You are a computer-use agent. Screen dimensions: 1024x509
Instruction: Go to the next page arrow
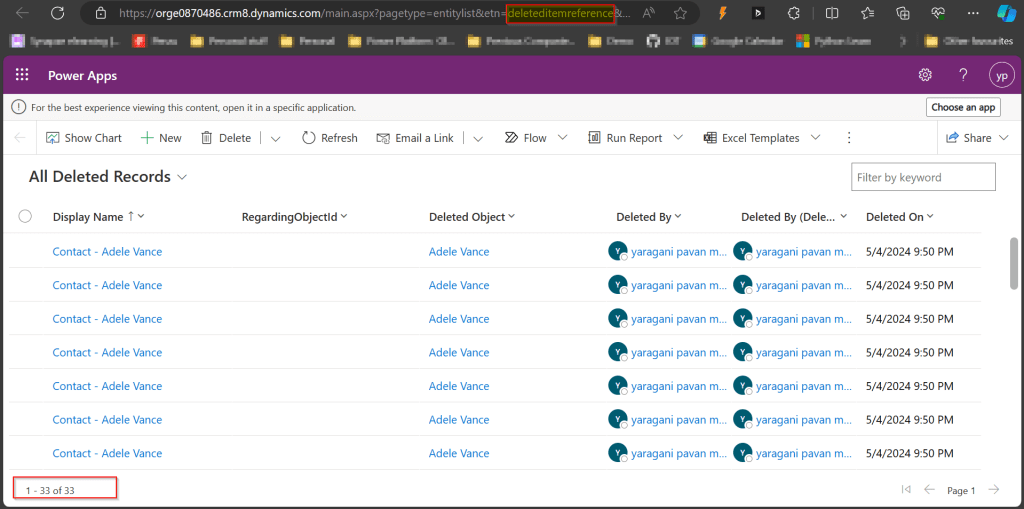(x=993, y=489)
